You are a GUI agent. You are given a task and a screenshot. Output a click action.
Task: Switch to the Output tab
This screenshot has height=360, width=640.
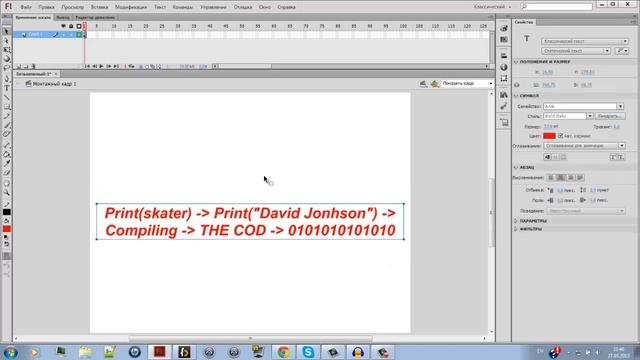point(63,18)
